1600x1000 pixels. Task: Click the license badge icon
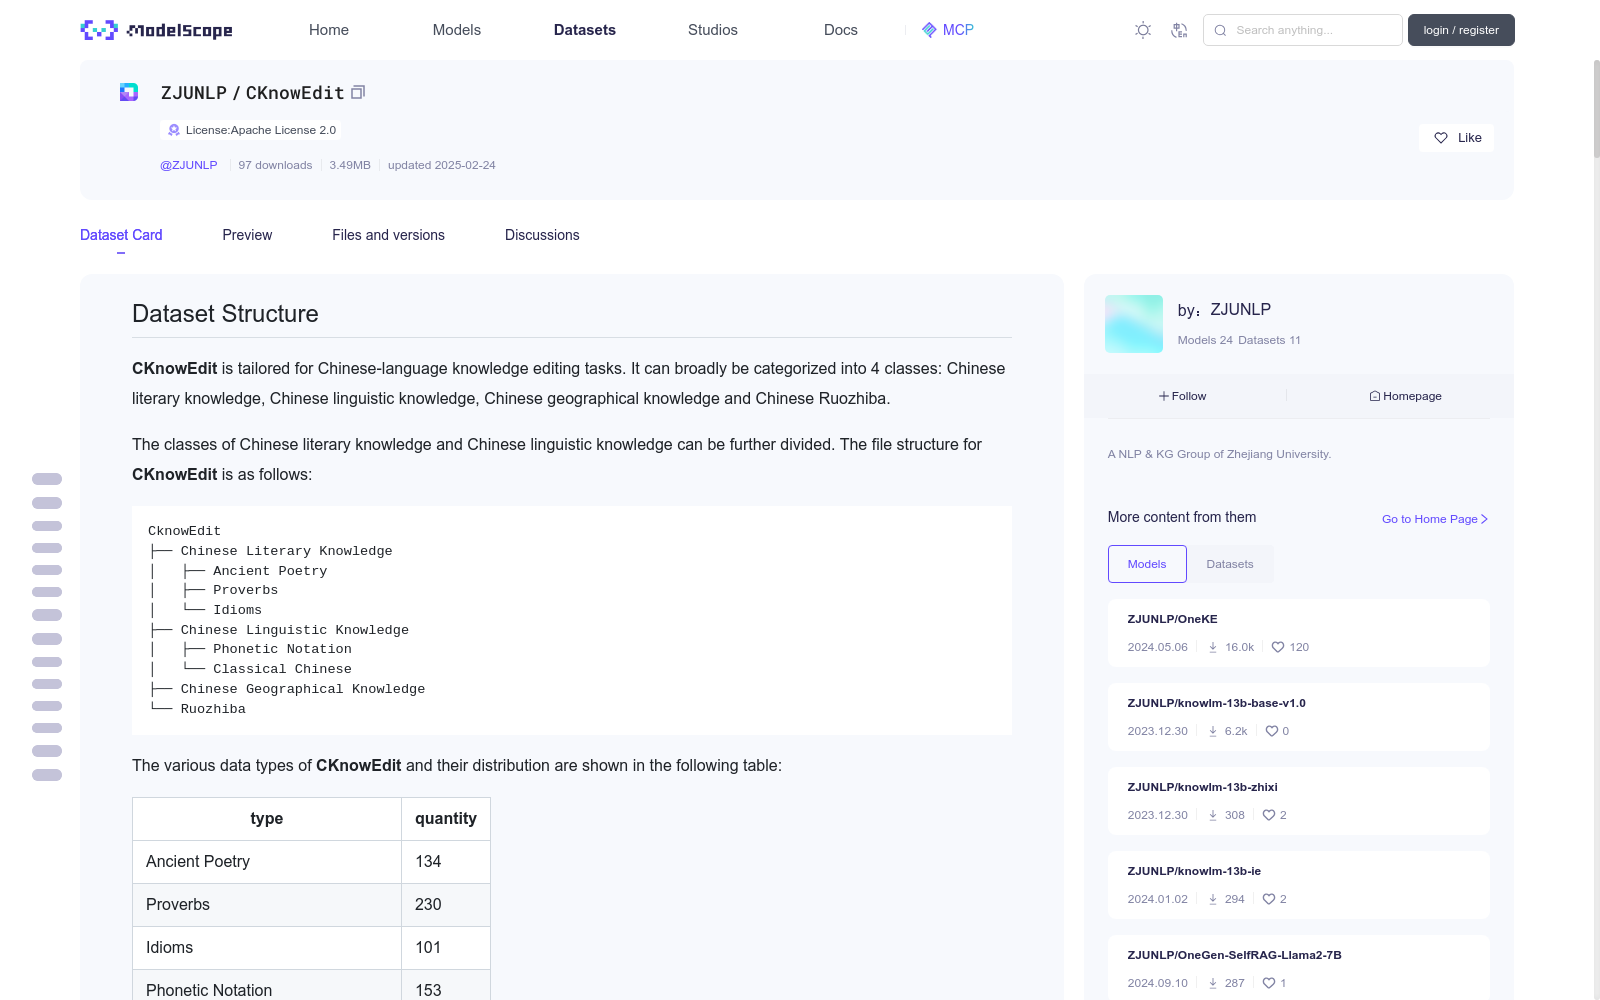174,130
